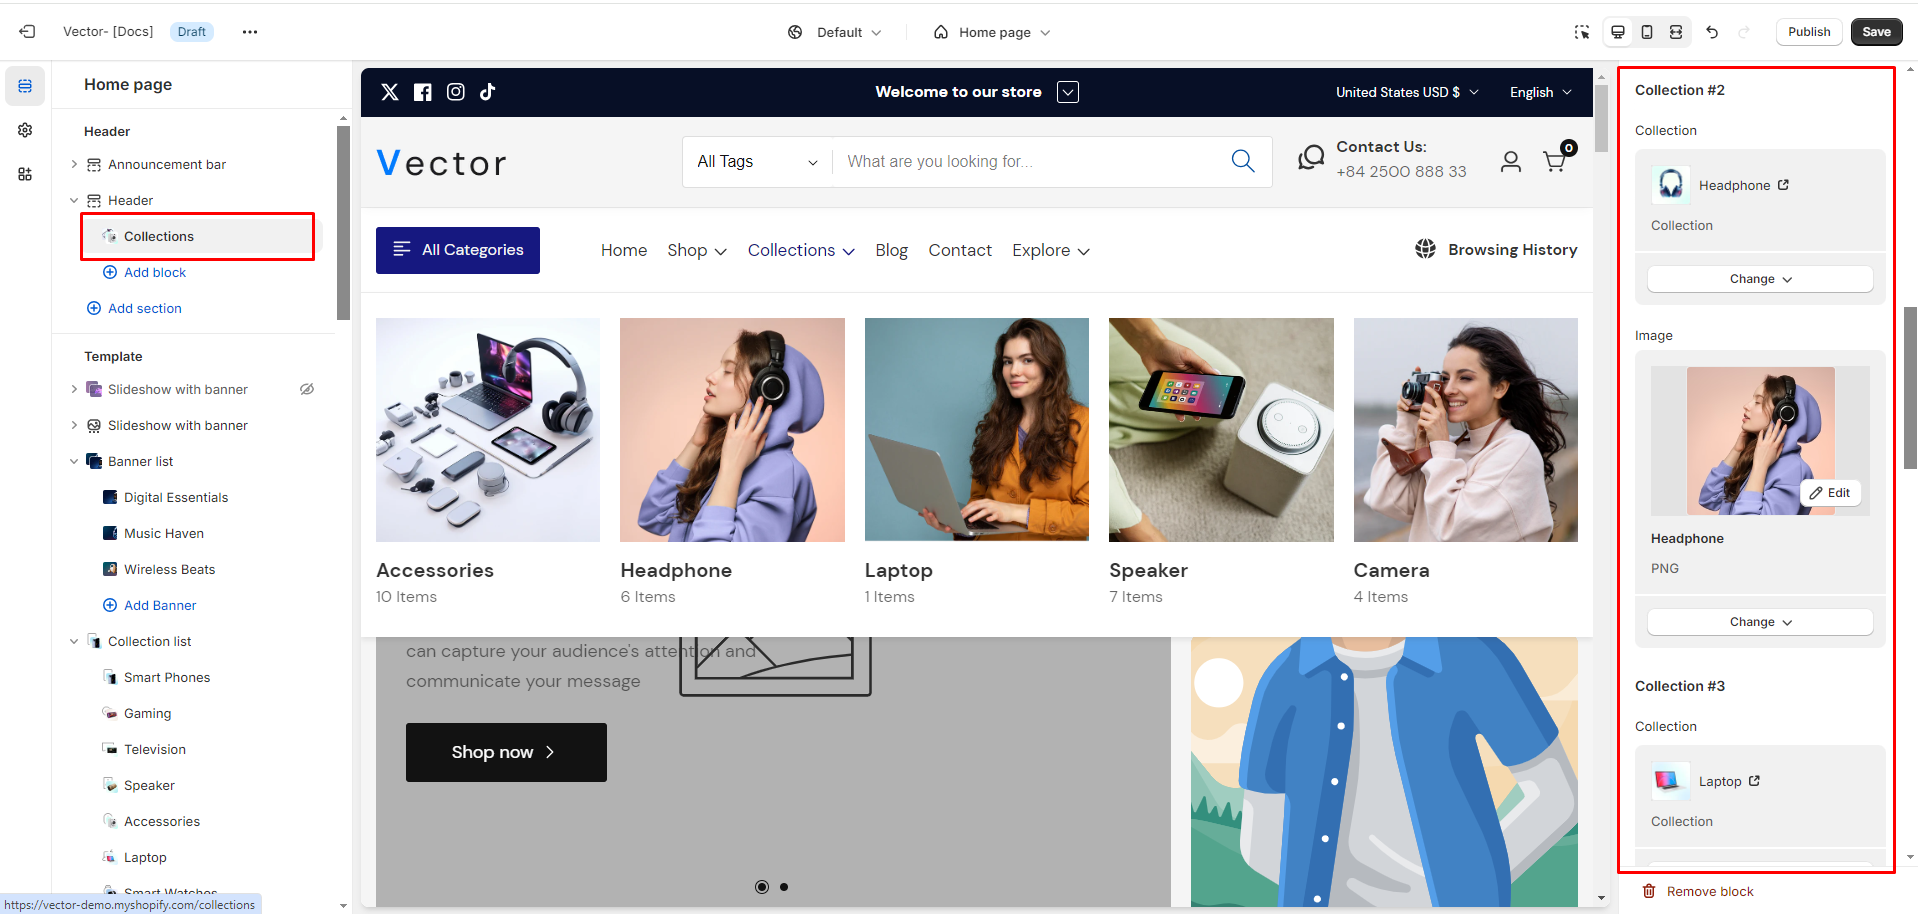Click the shopping cart icon
Viewport: 1918px width, 914px height.
click(1555, 162)
